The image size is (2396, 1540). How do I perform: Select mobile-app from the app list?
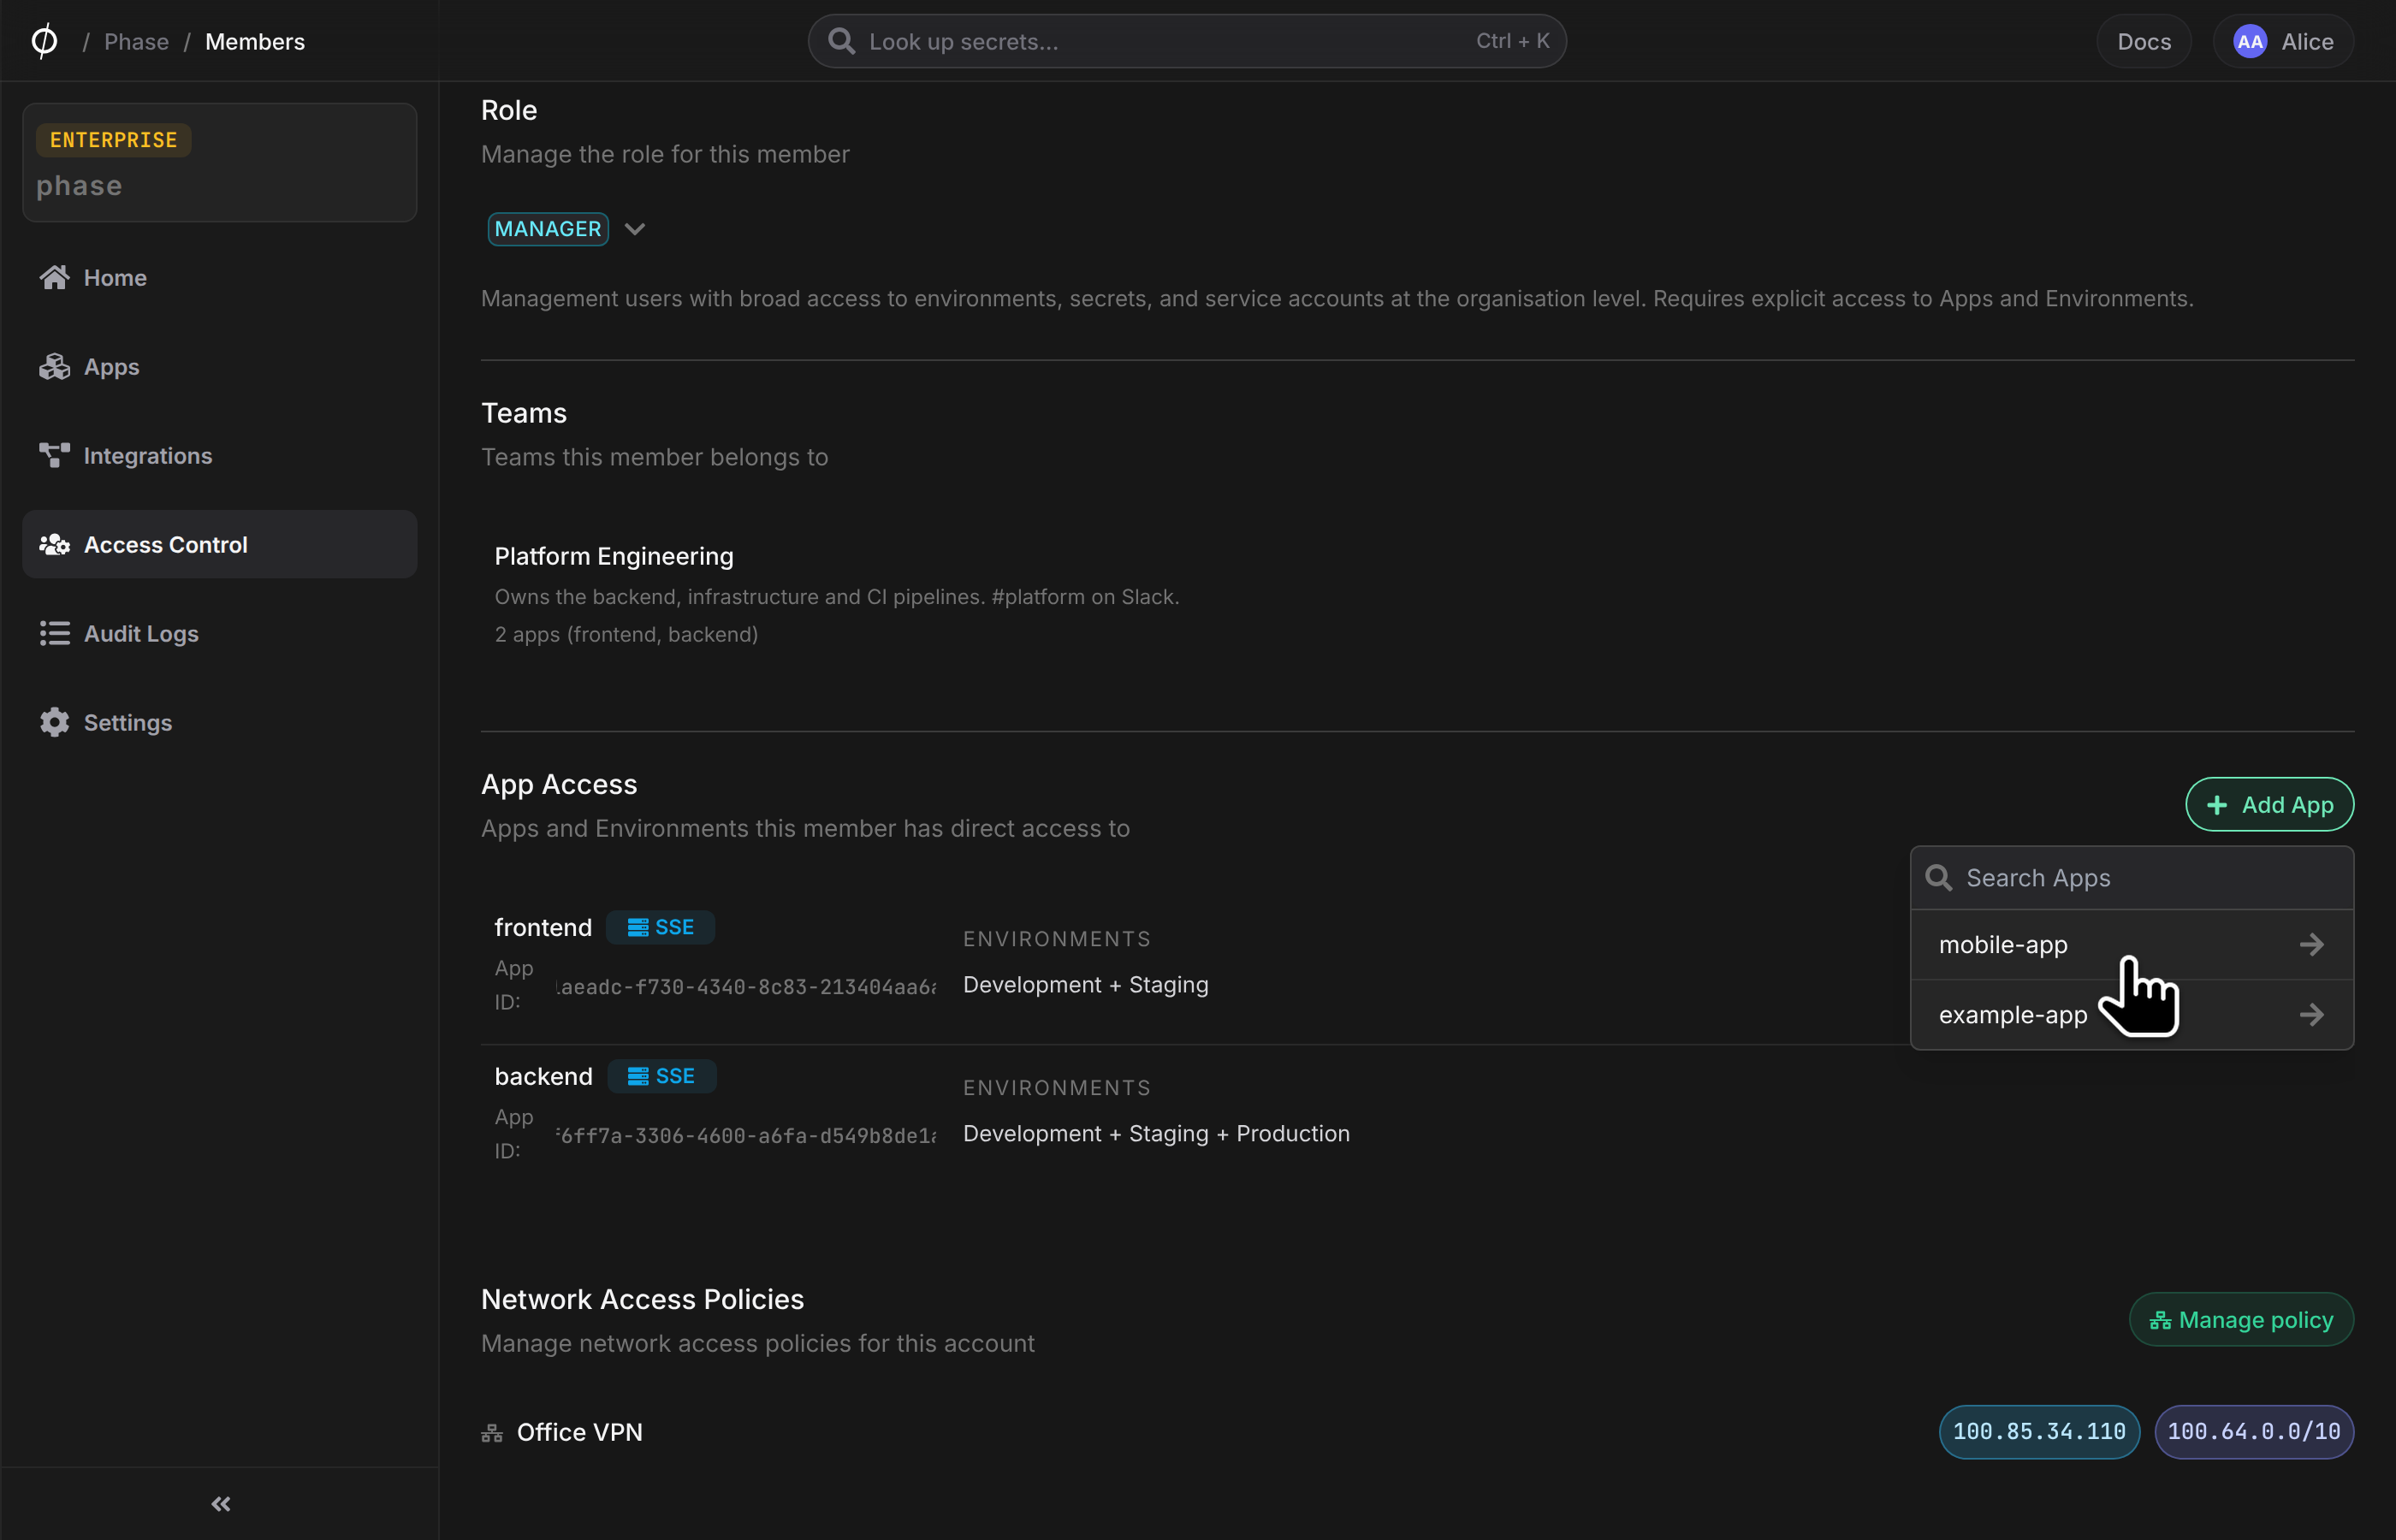2132,944
